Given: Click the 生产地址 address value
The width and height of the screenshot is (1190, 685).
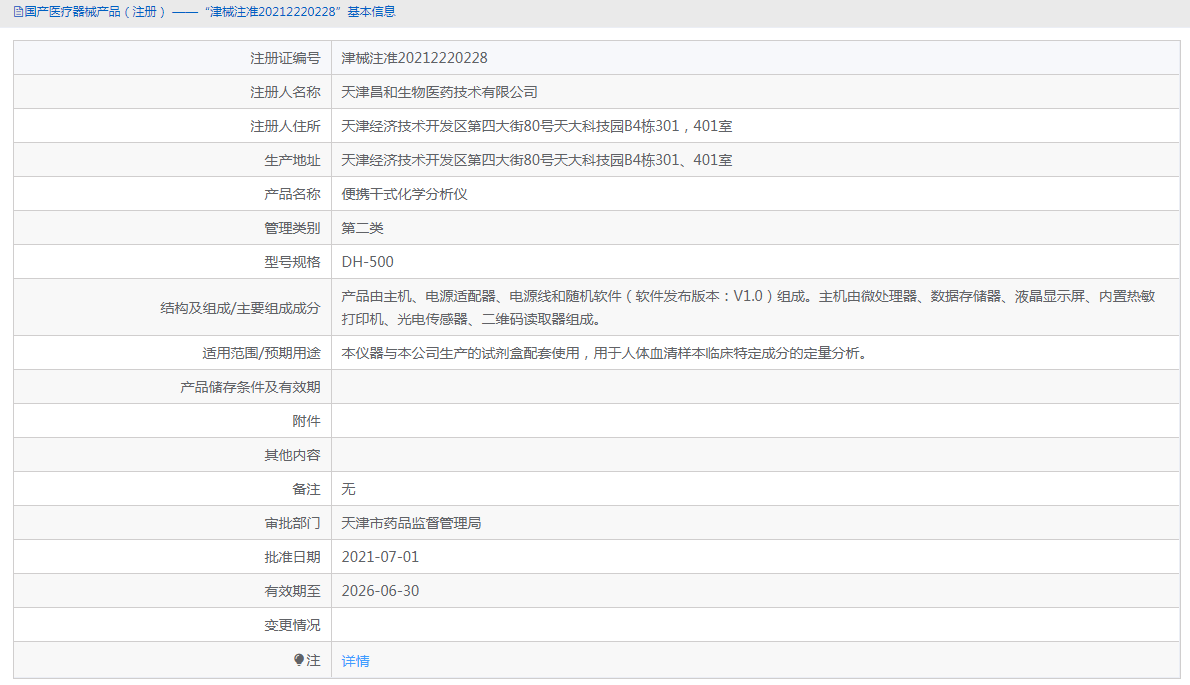Looking at the screenshot, I should point(537,160).
